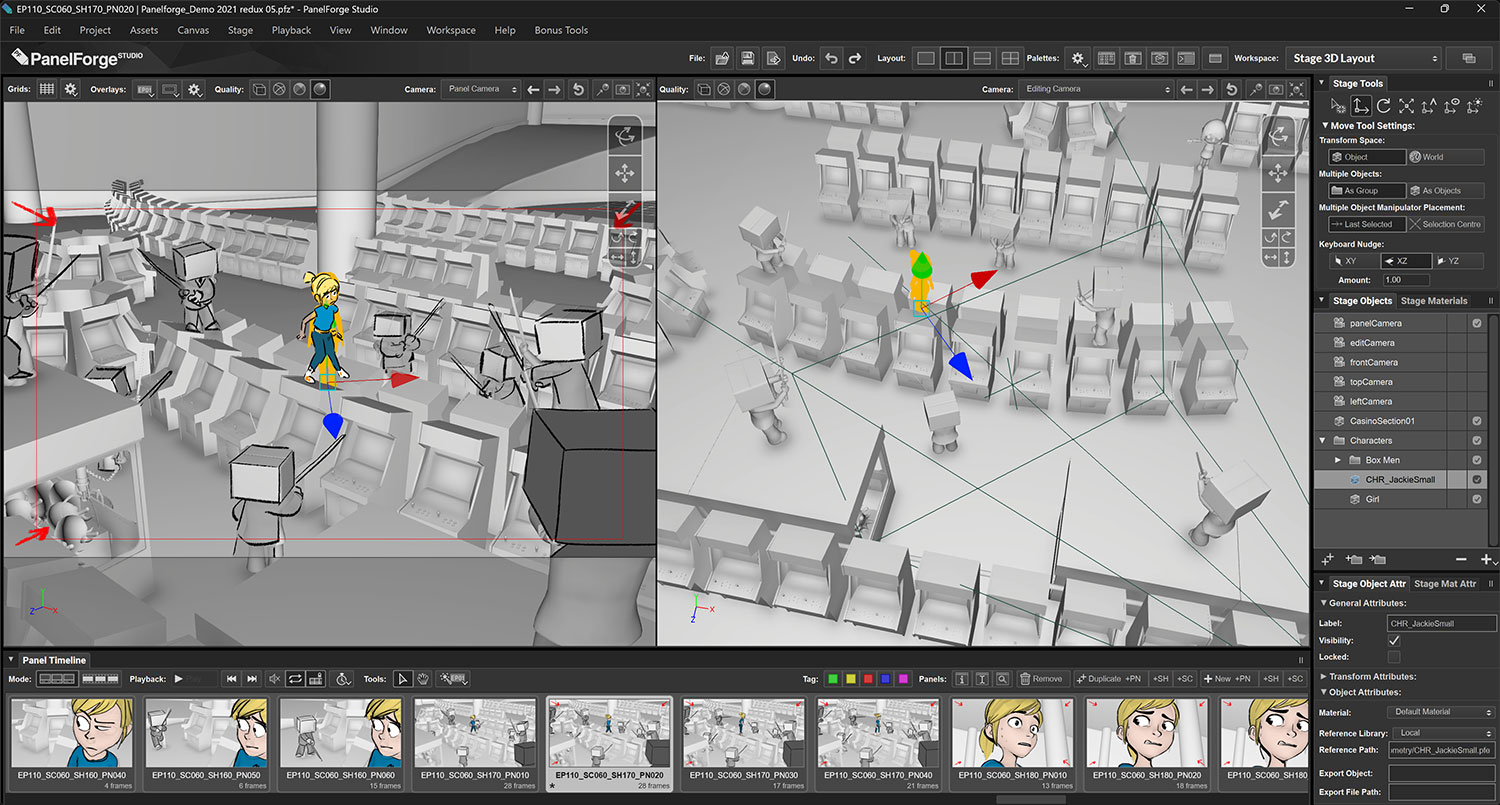Viewport: 1500px width, 805px height.
Task: Expand Transform Attributes section
Action: (1323, 676)
